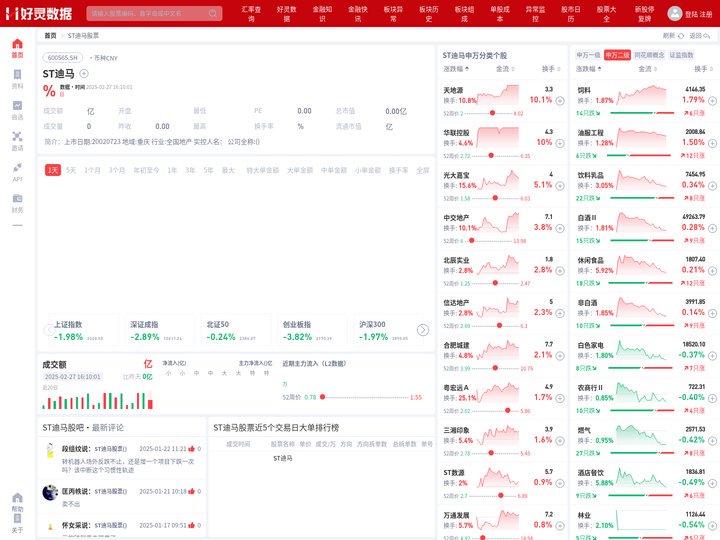Open 上证指数 index card
The width and height of the screenshot is (720, 540).
(x=82, y=331)
